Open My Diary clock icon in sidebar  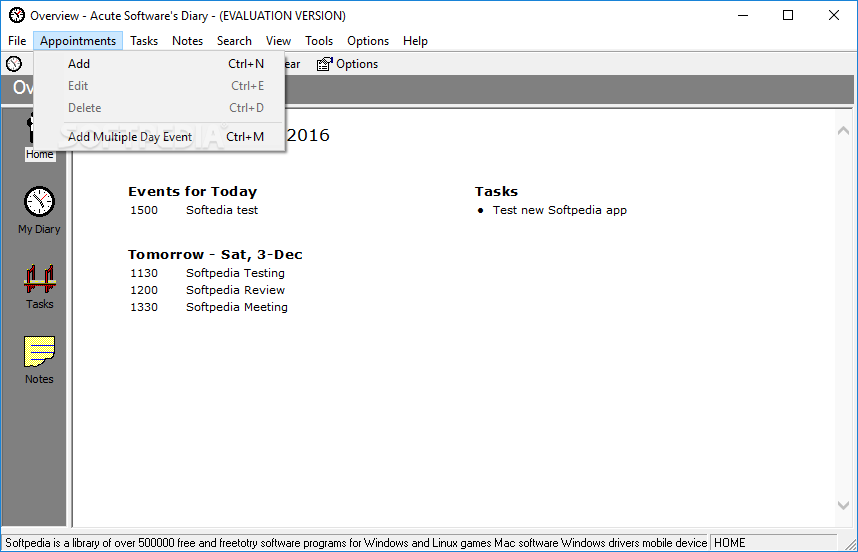point(39,201)
